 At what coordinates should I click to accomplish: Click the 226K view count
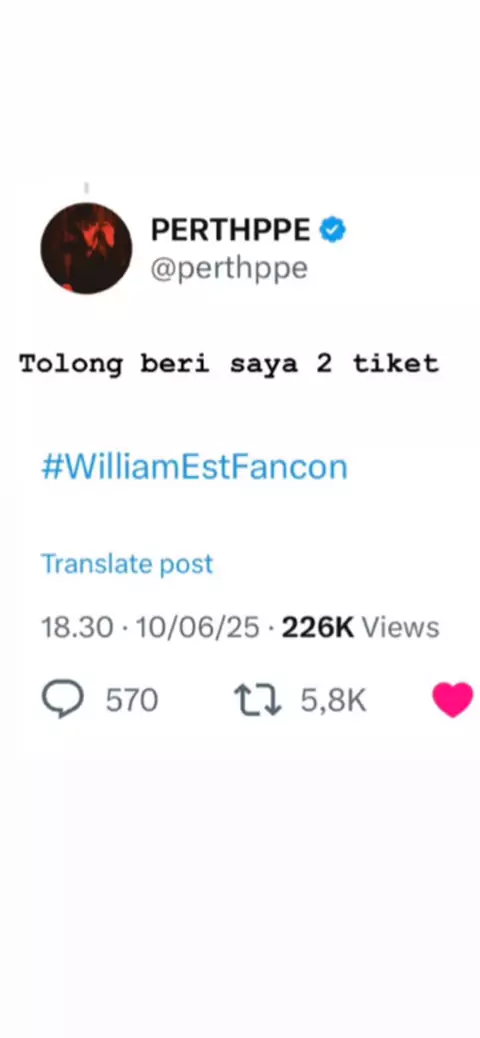click(318, 628)
